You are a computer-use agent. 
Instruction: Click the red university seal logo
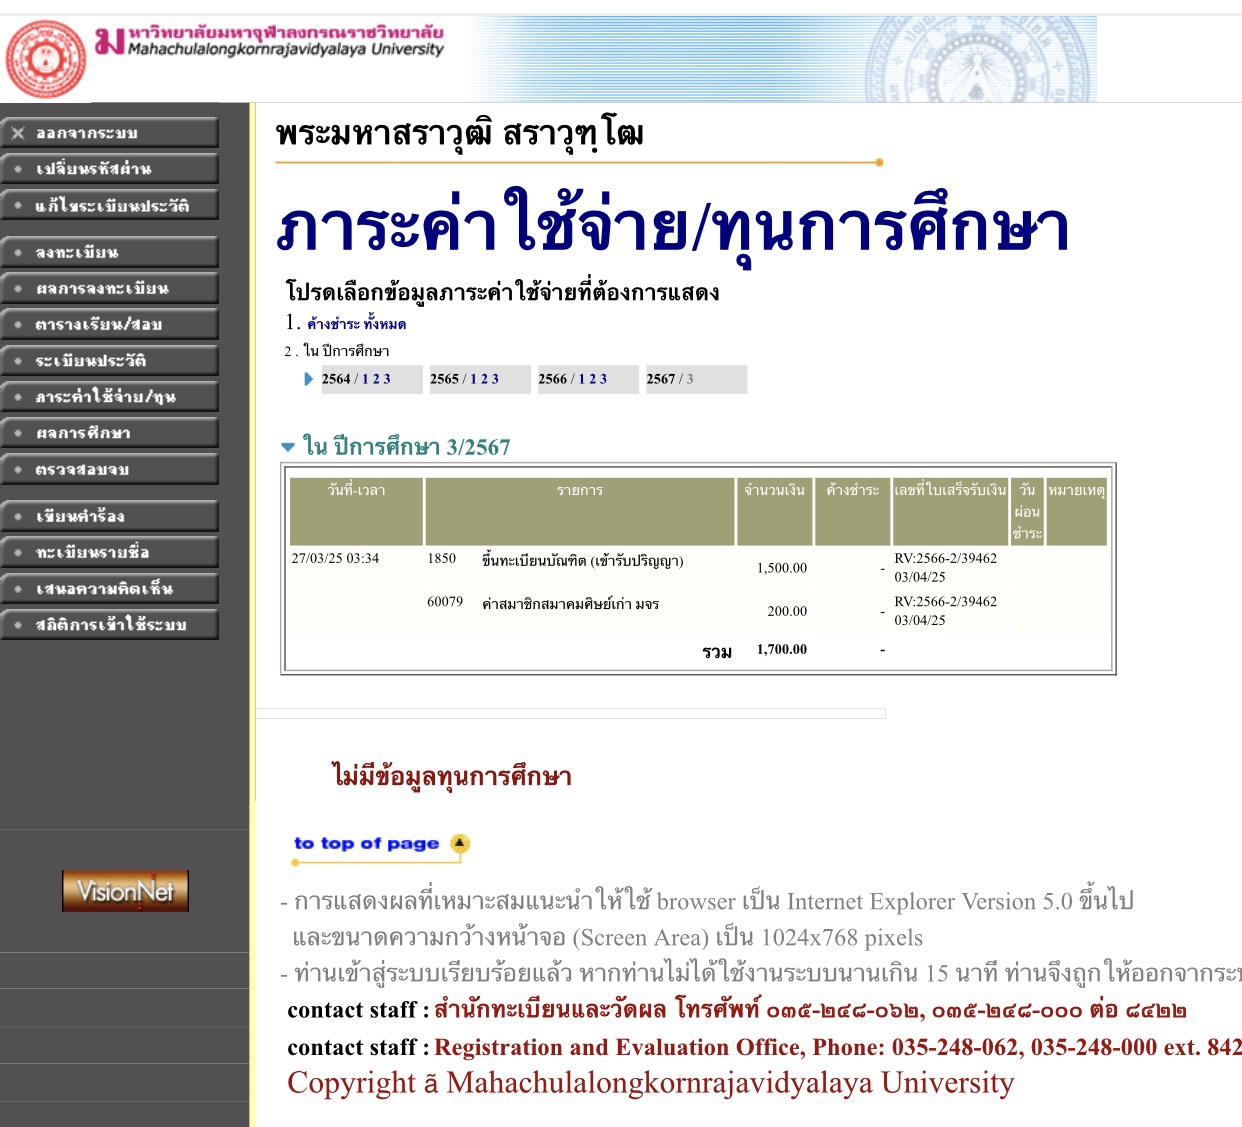click(46, 59)
